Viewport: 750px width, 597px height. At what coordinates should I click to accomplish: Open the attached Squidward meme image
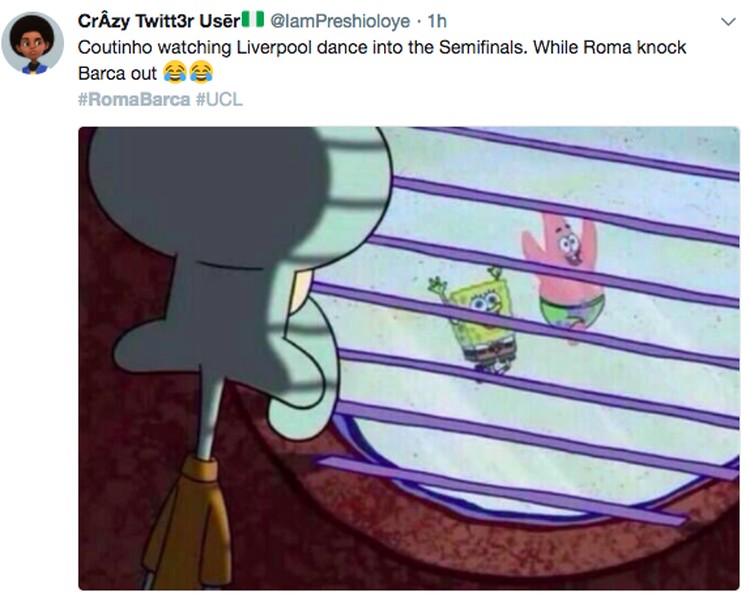[409, 358]
